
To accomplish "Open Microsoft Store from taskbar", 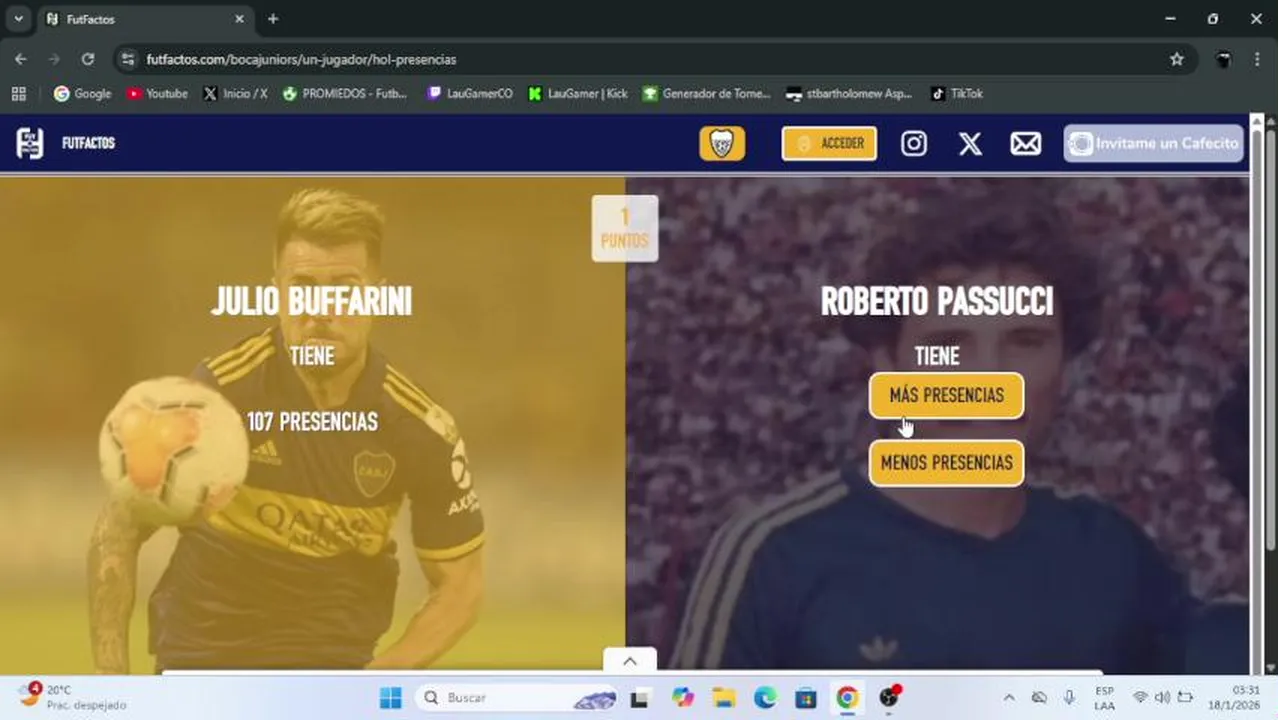I will (x=806, y=697).
